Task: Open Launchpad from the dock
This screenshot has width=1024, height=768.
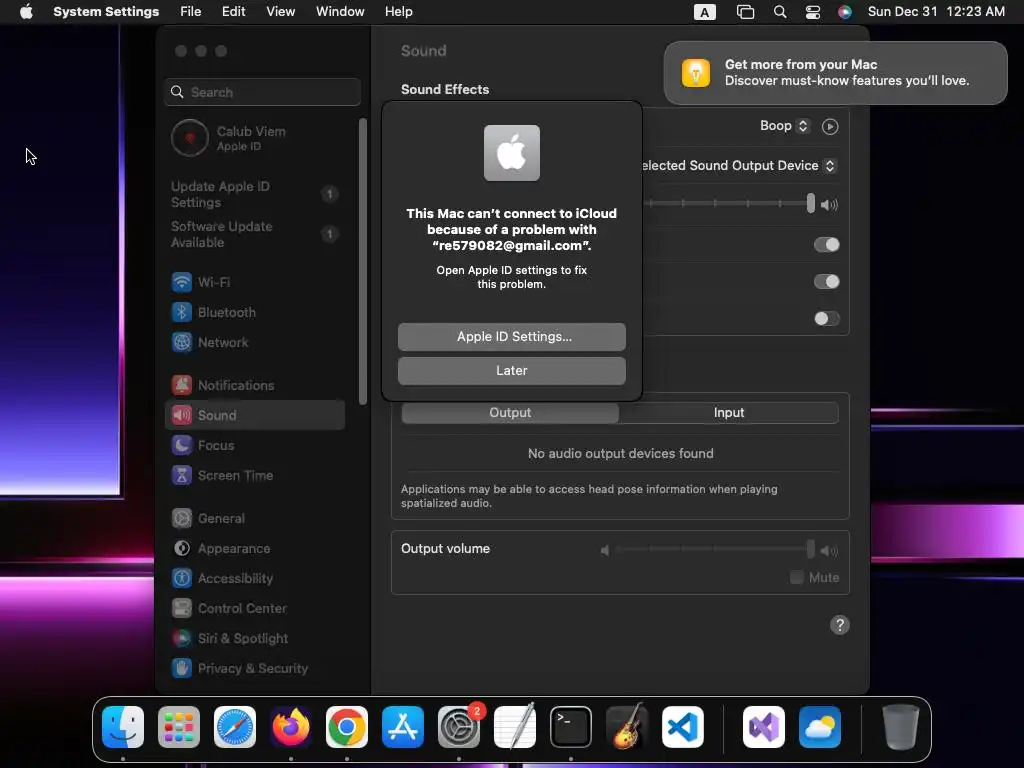Action: [179, 727]
